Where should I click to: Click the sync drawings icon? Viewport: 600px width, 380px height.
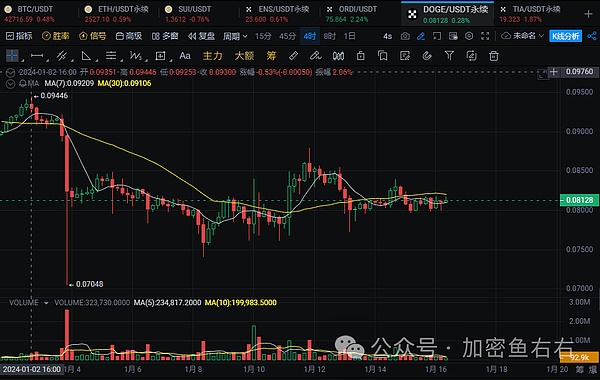(471, 56)
